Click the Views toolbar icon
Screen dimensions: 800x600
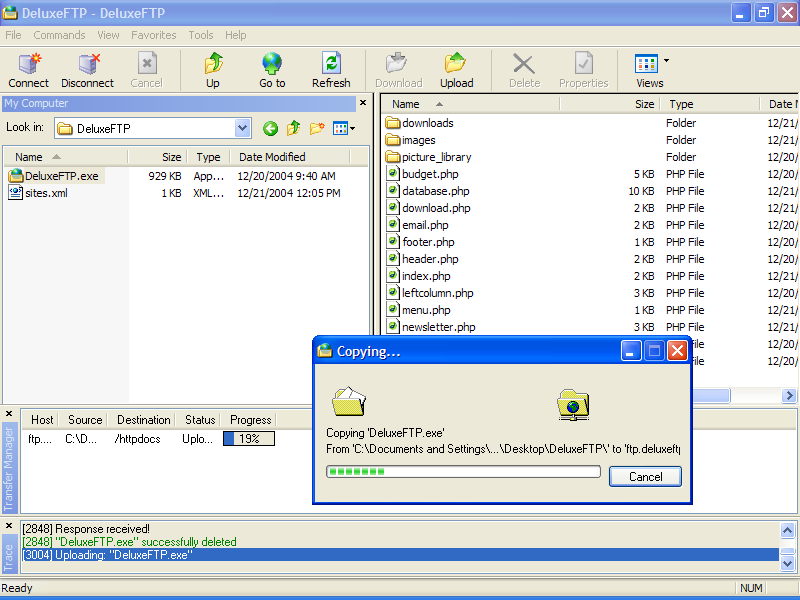[x=646, y=64]
